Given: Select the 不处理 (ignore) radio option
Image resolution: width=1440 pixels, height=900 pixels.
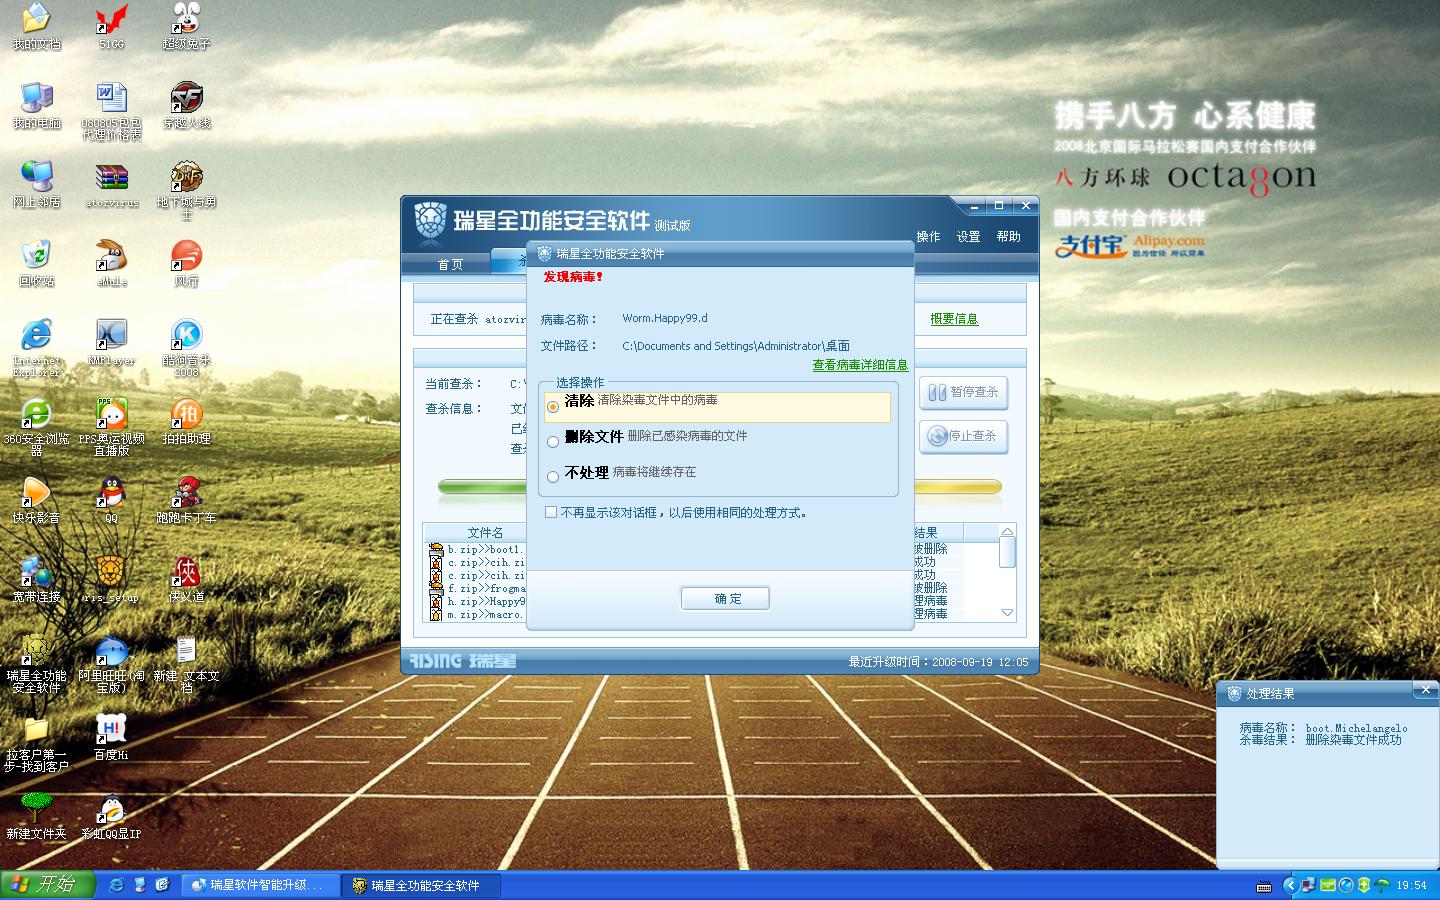Looking at the screenshot, I should point(553,477).
